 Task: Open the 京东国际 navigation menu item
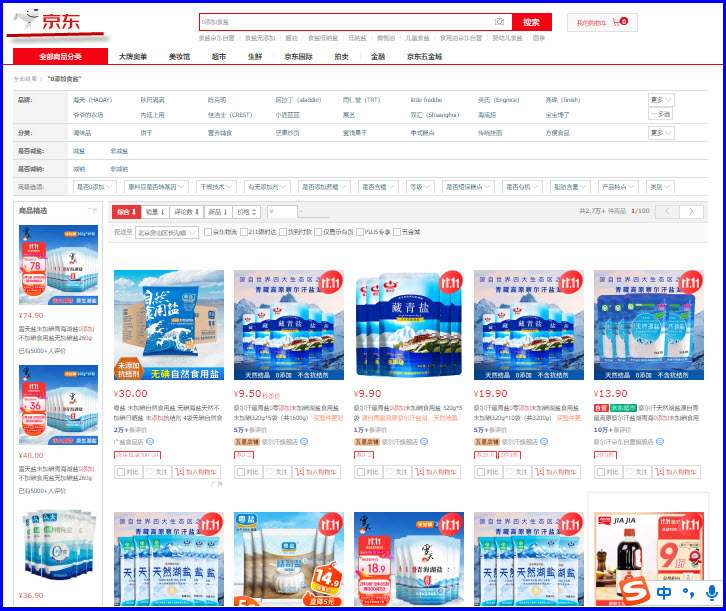[298, 57]
